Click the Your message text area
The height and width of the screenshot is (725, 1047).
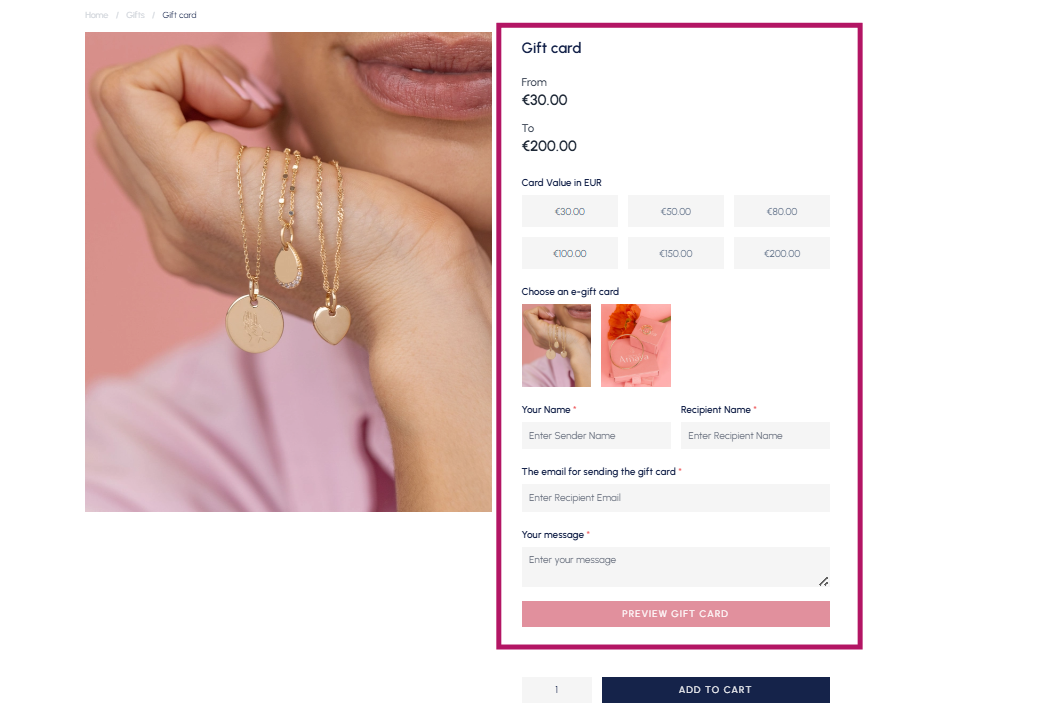(676, 567)
